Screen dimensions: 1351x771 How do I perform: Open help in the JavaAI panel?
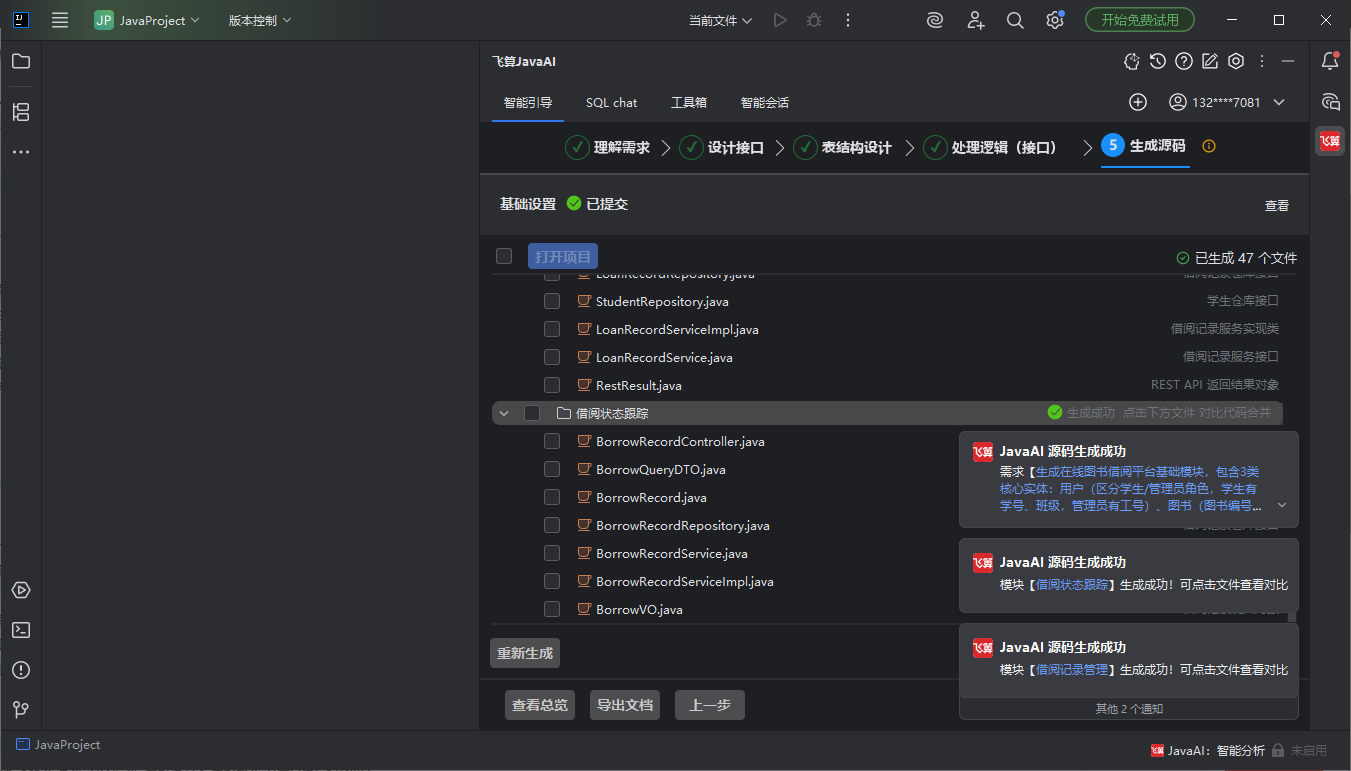1184,61
